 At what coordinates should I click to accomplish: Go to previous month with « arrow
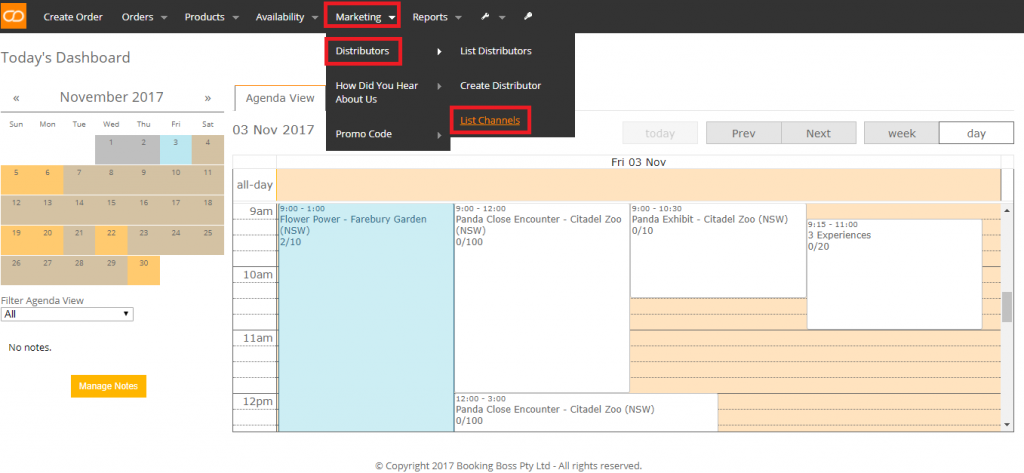pos(16,98)
